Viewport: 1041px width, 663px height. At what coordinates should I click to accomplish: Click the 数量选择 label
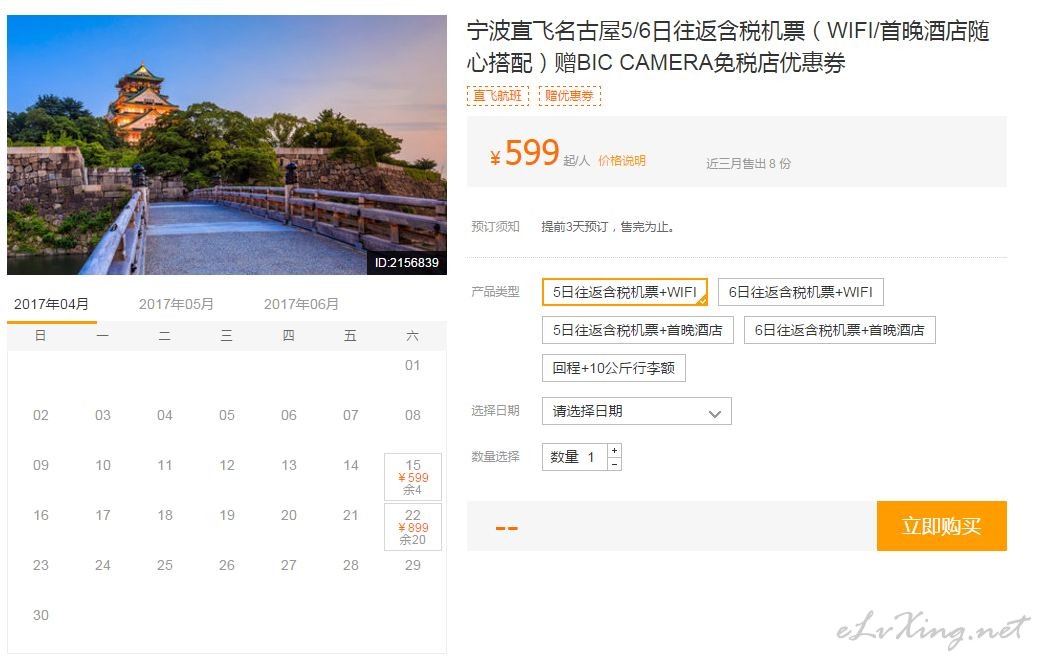495,457
